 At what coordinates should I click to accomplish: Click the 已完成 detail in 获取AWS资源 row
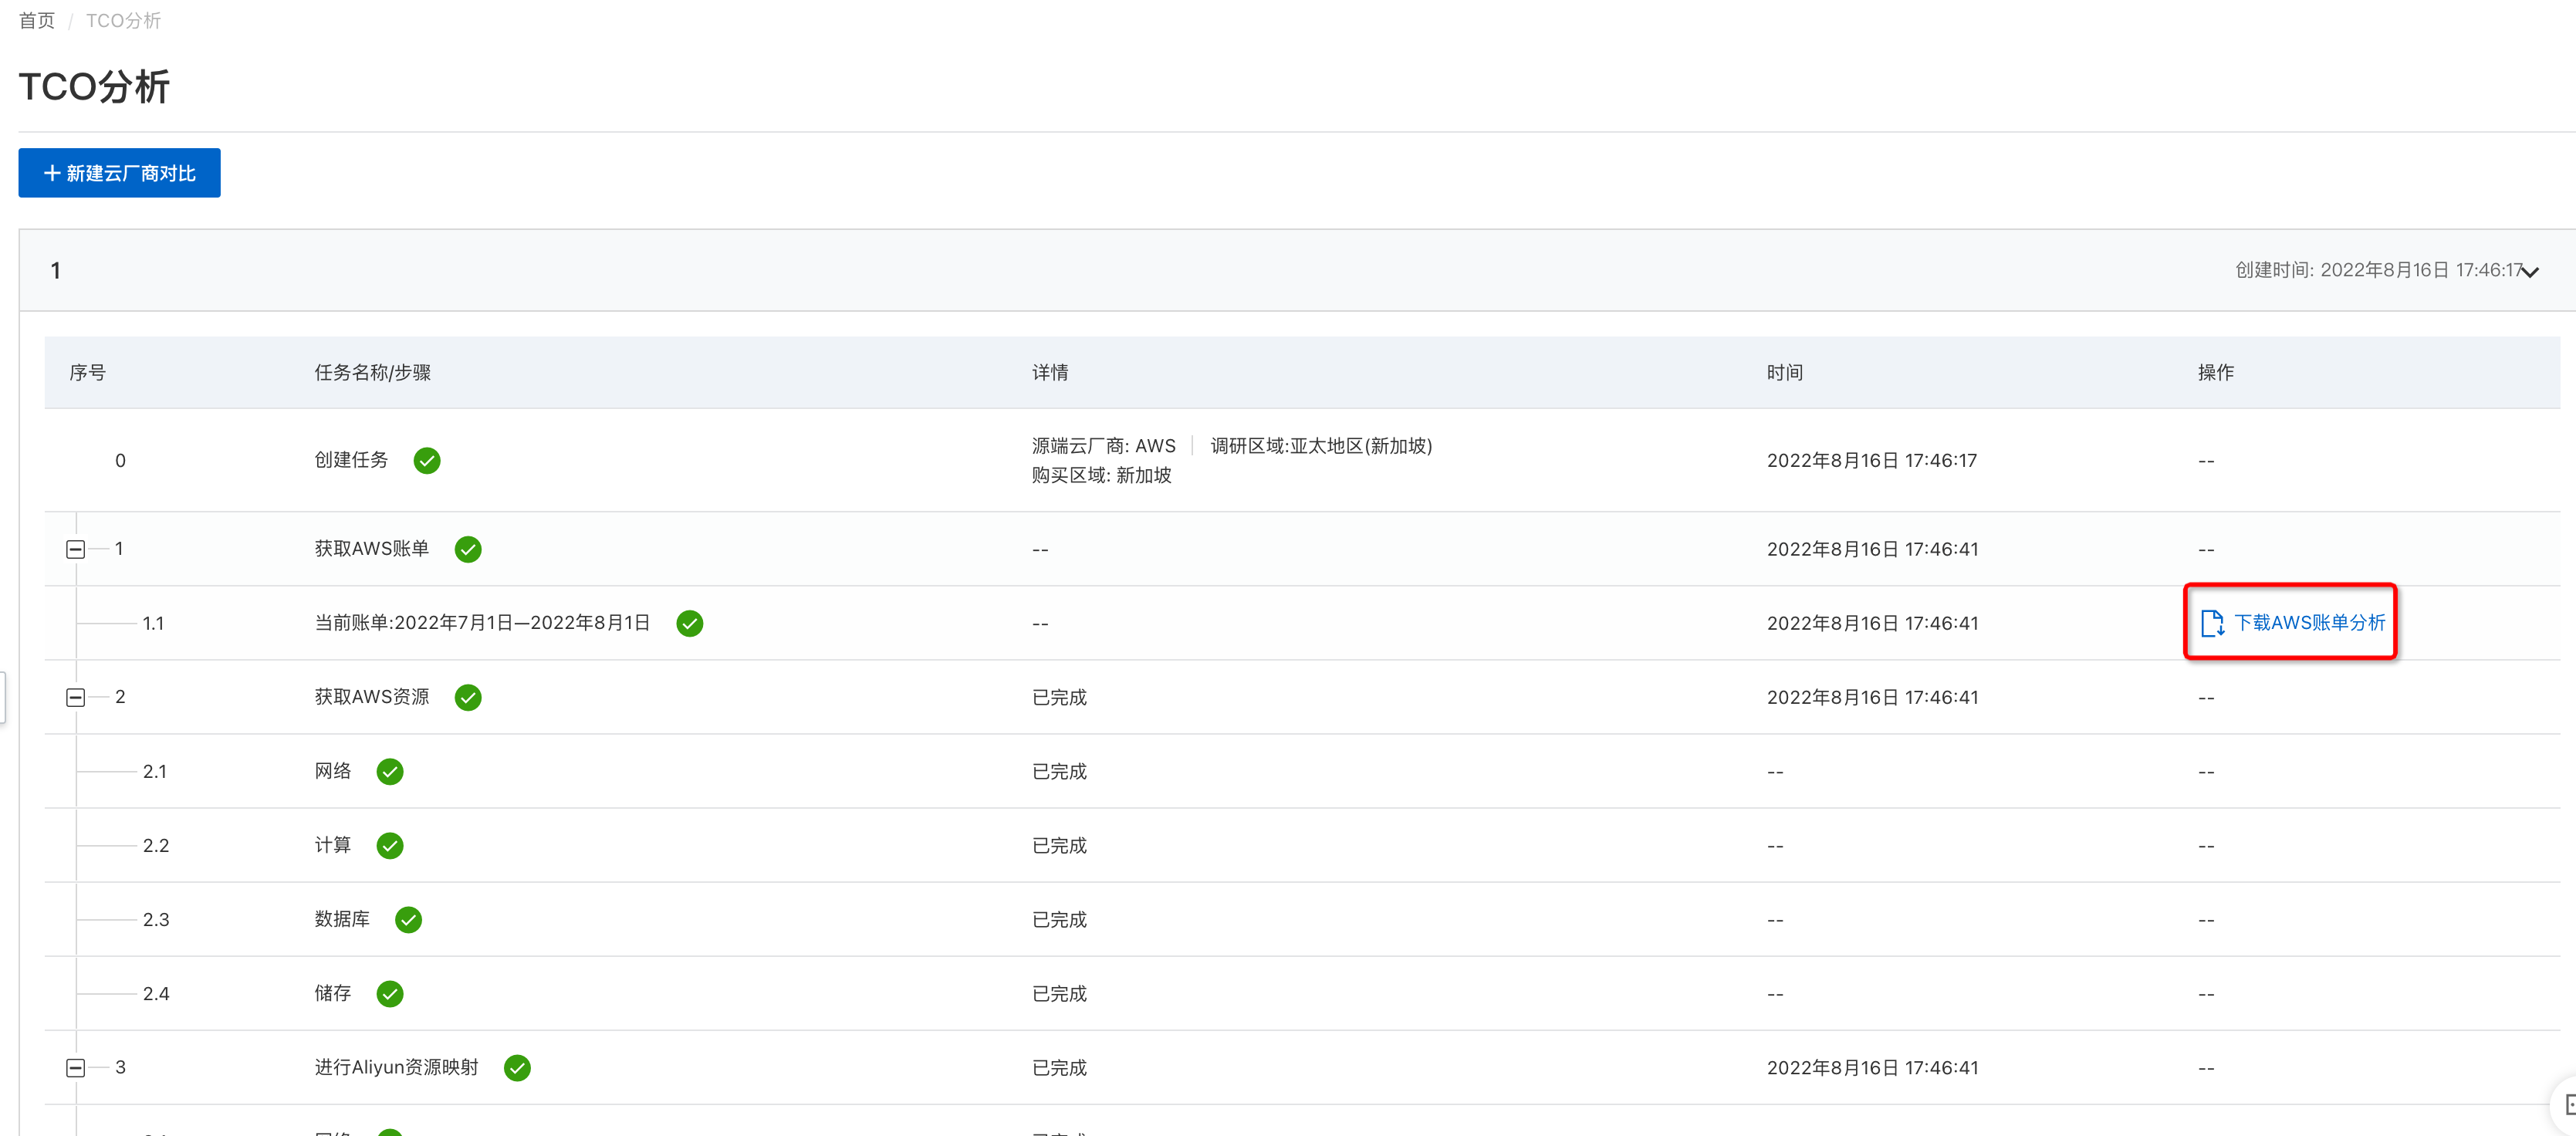click(1059, 697)
